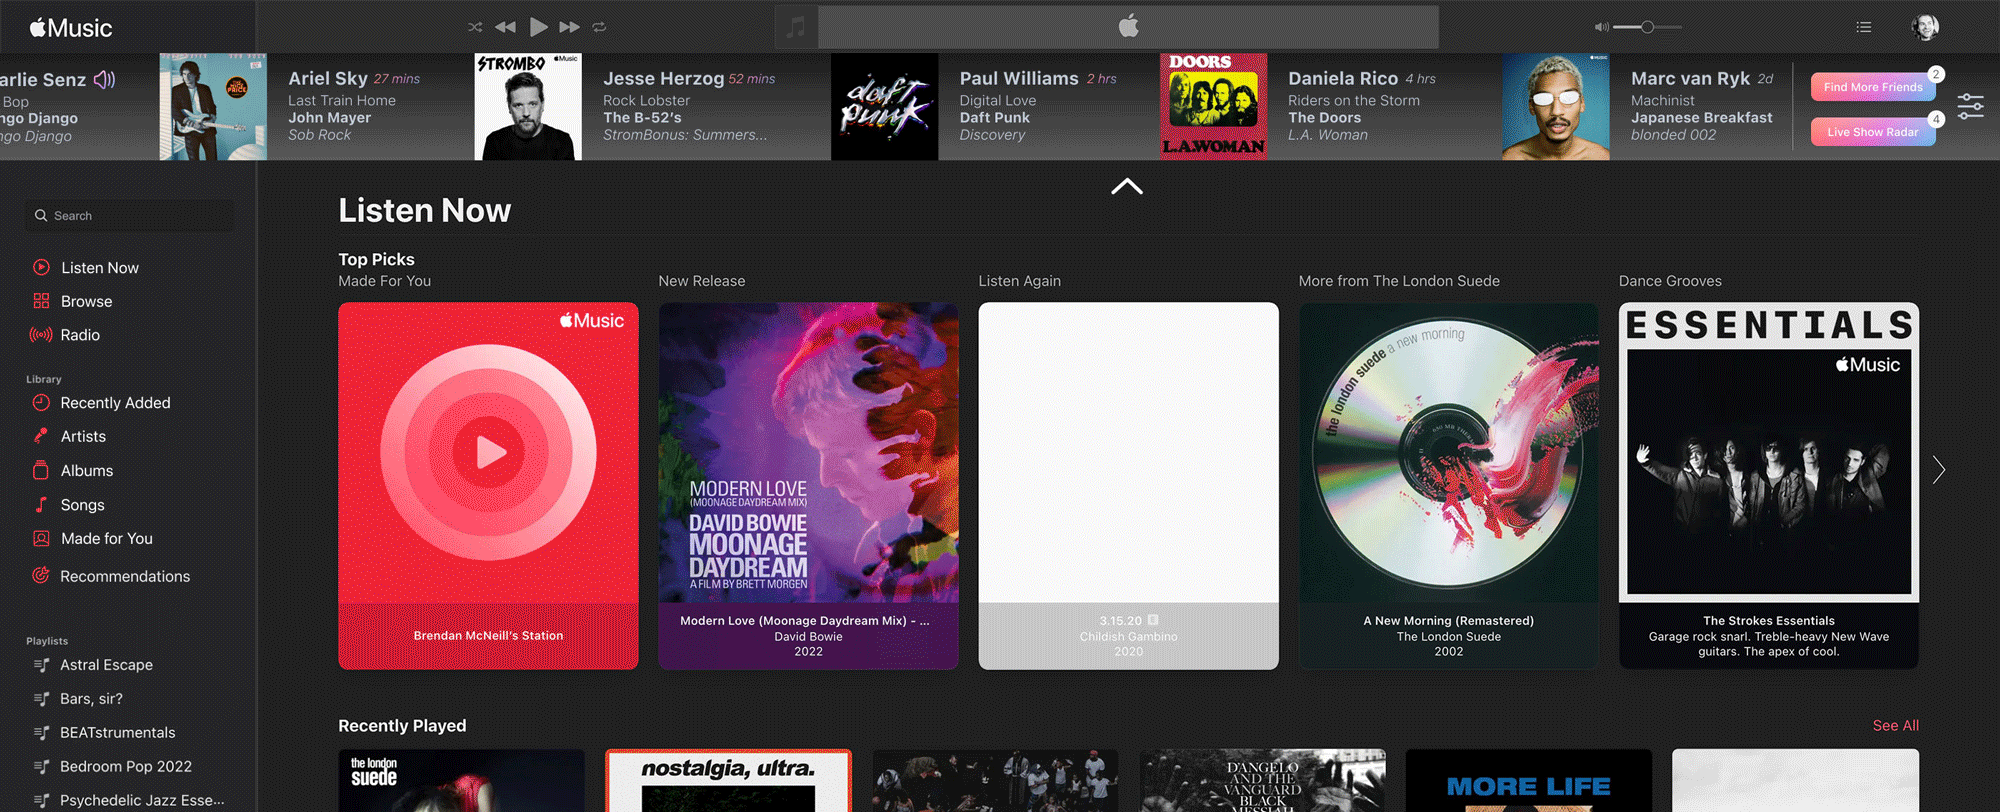The width and height of the screenshot is (2000, 812).
Task: Select Radio in the sidebar
Action: 80,335
